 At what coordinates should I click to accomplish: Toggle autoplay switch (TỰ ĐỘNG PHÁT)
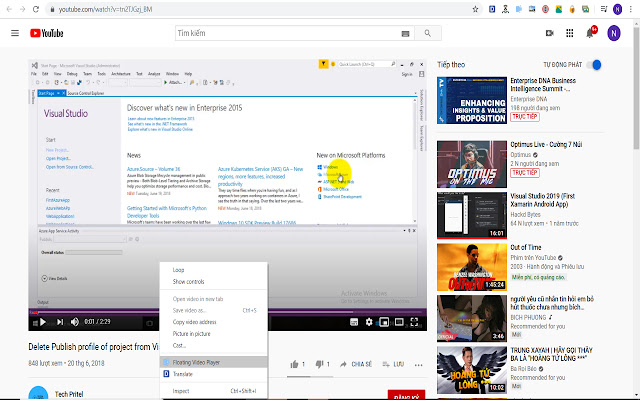point(594,65)
